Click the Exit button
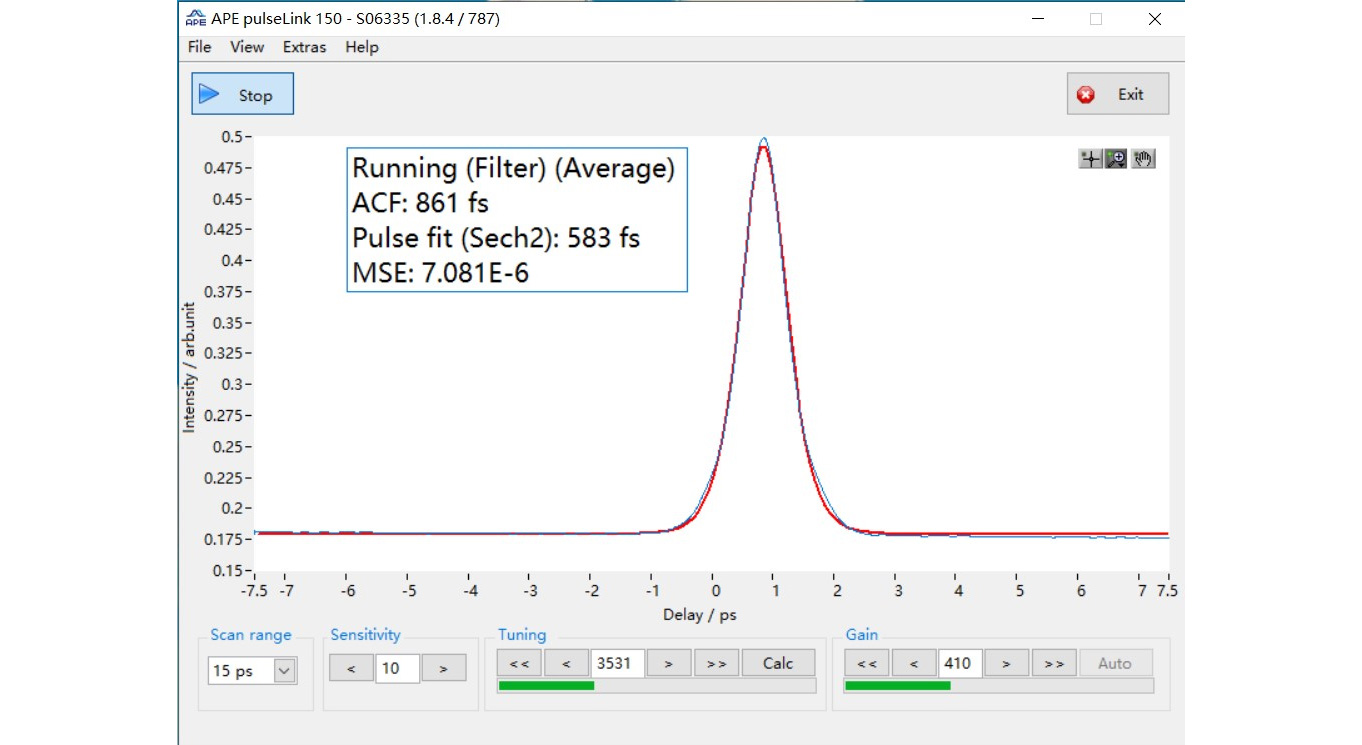Image resolution: width=1362 pixels, height=745 pixels. (1117, 95)
